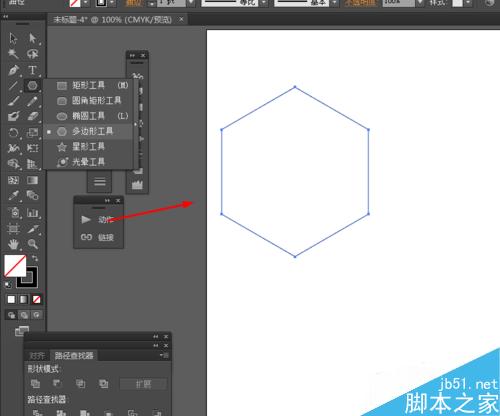Select the Symbol Sprayer tool
Image resolution: width=500 pixels, height=416 pixels.
coord(13,212)
